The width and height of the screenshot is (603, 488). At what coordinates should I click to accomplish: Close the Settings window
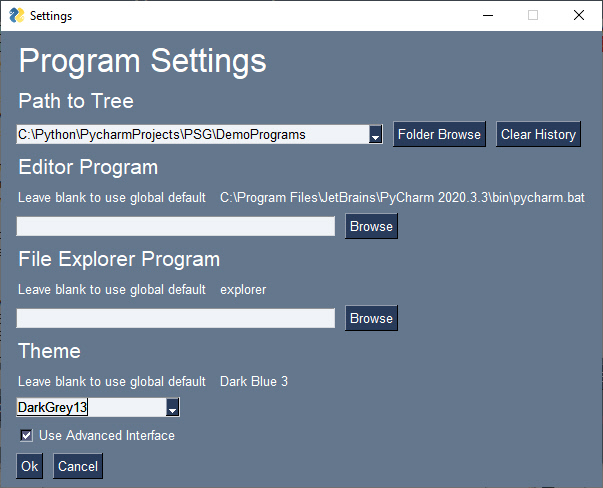(579, 15)
